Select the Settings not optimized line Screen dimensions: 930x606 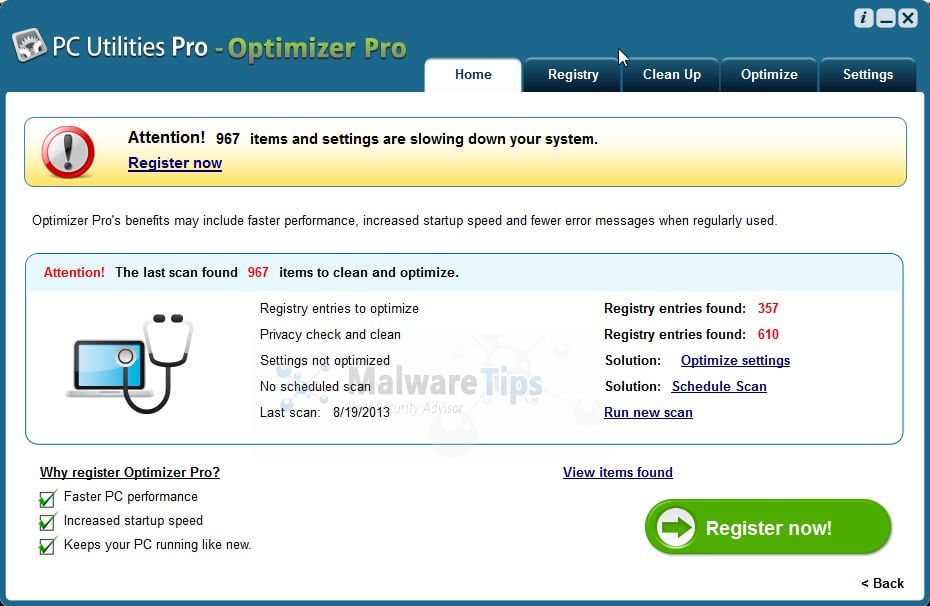coord(325,361)
